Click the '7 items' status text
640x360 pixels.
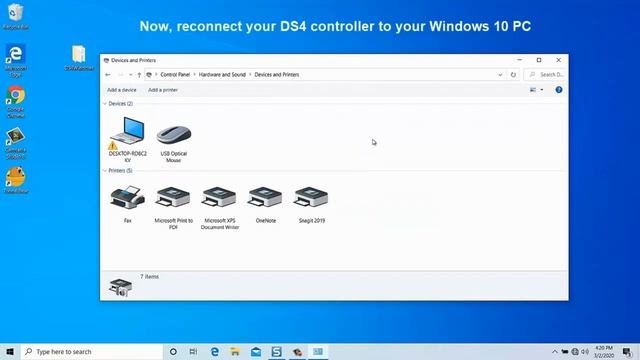tap(149, 277)
